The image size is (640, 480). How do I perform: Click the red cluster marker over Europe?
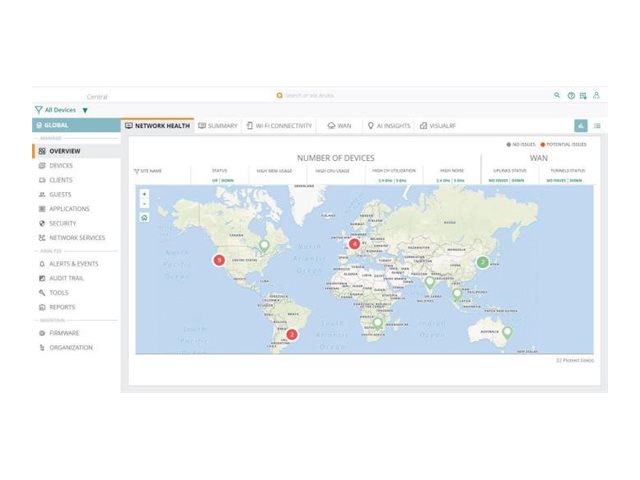[x=354, y=243]
